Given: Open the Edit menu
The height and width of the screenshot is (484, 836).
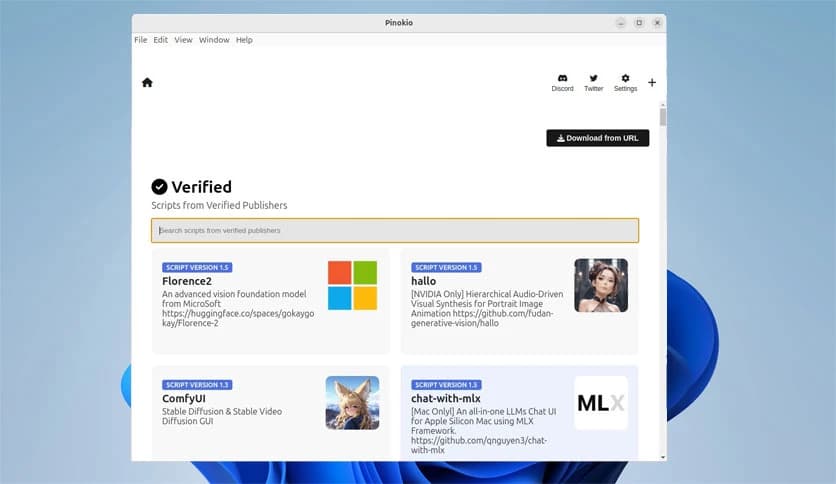Looking at the screenshot, I should 160,40.
